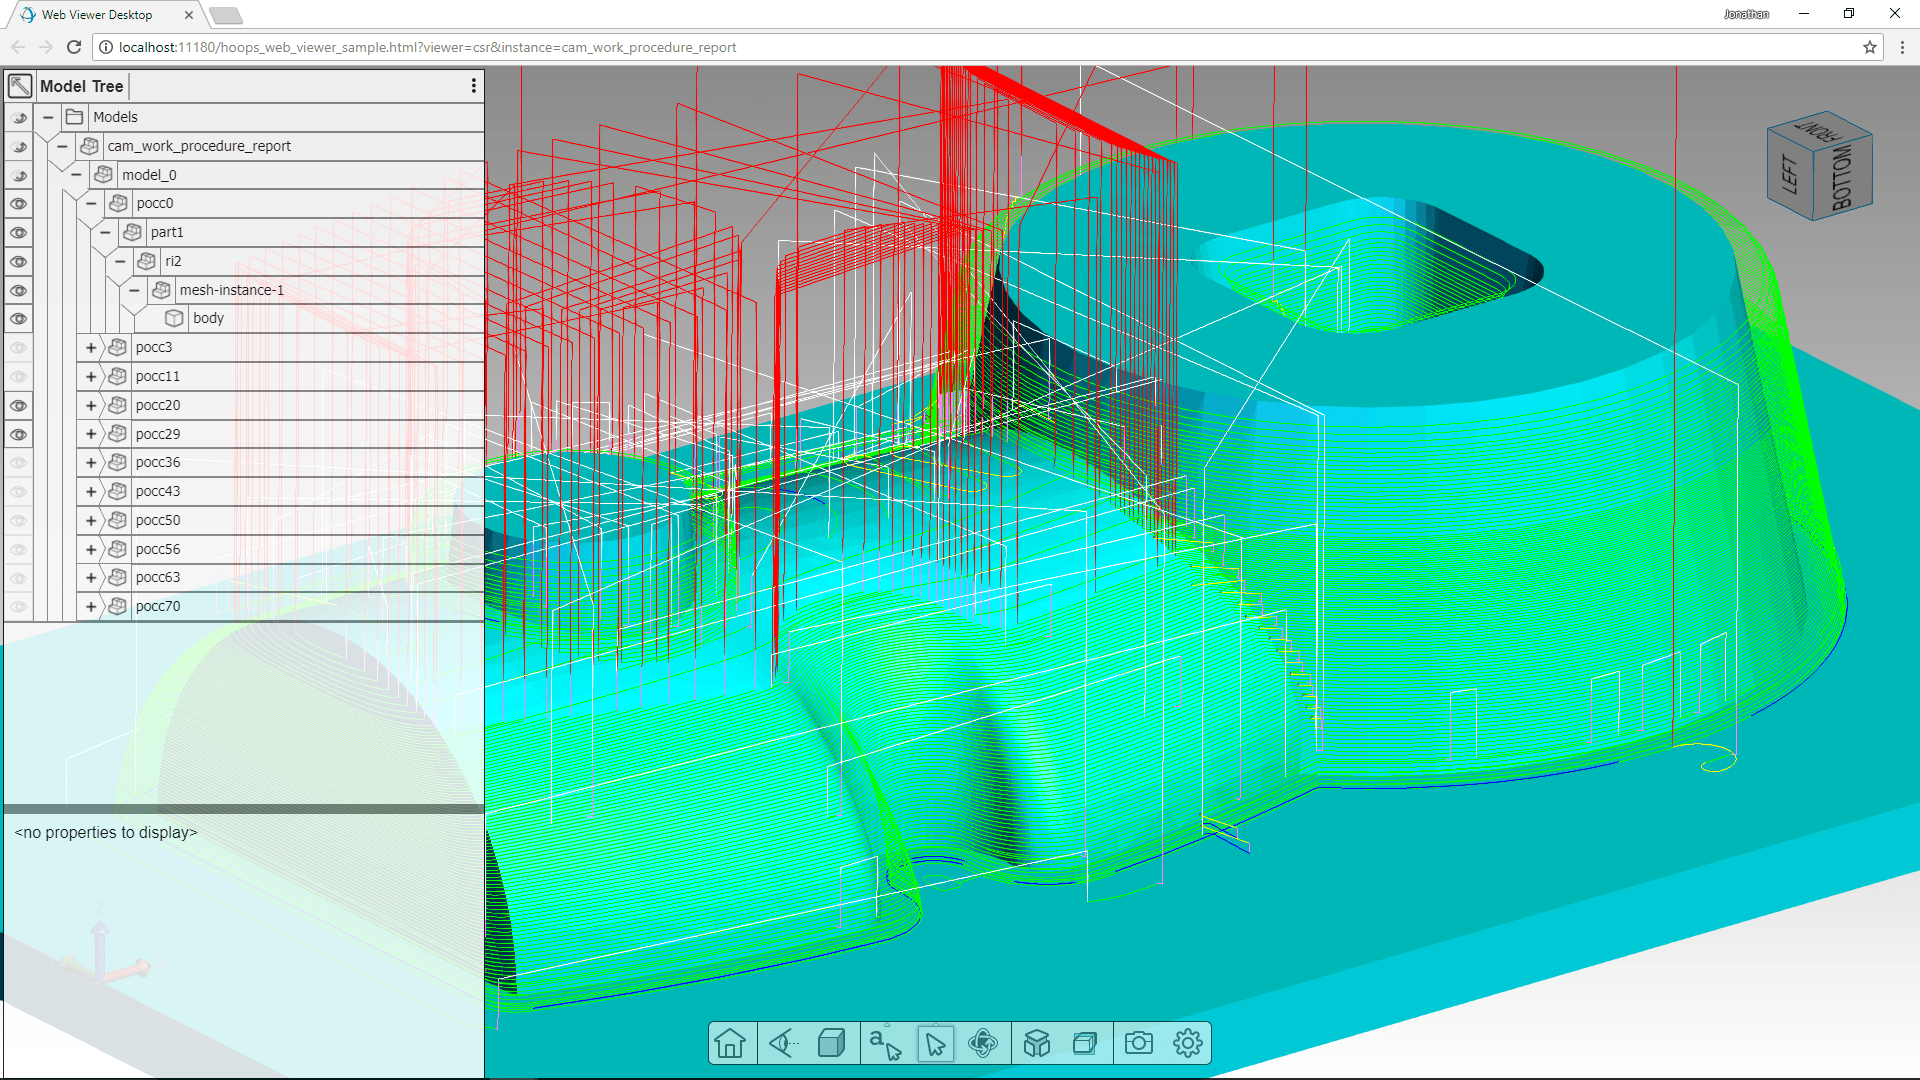The image size is (1920, 1080).
Task: Open the camera view eye tool
Action: tap(783, 1043)
